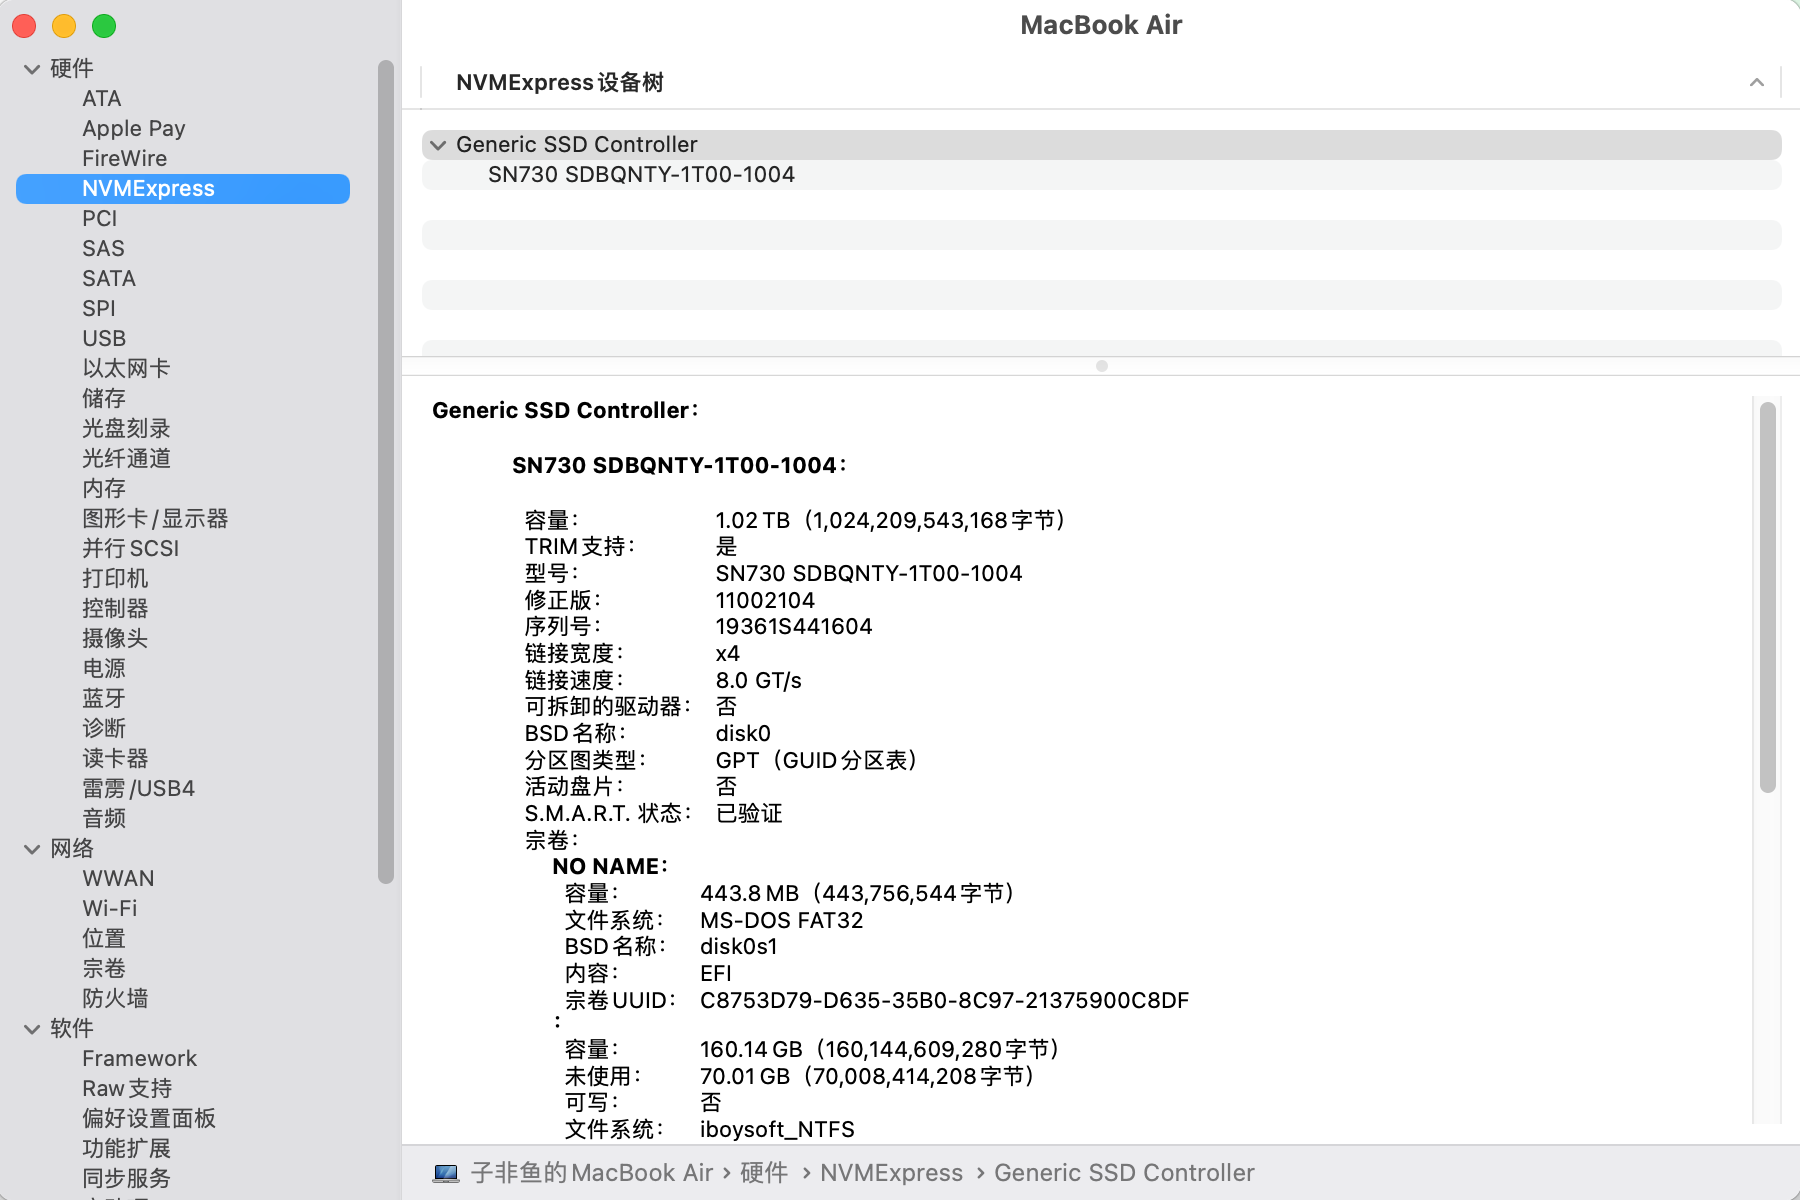Click the iboysoft_NTFS file system value

(x=777, y=1130)
